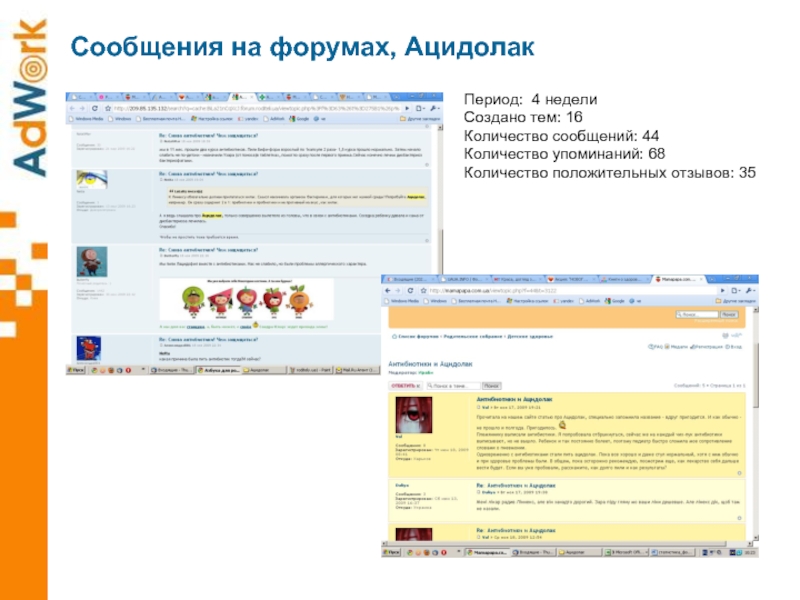Open the wrench menu in the mamapapa.com.ua browser
The height and width of the screenshot is (600, 800).
(x=750, y=290)
